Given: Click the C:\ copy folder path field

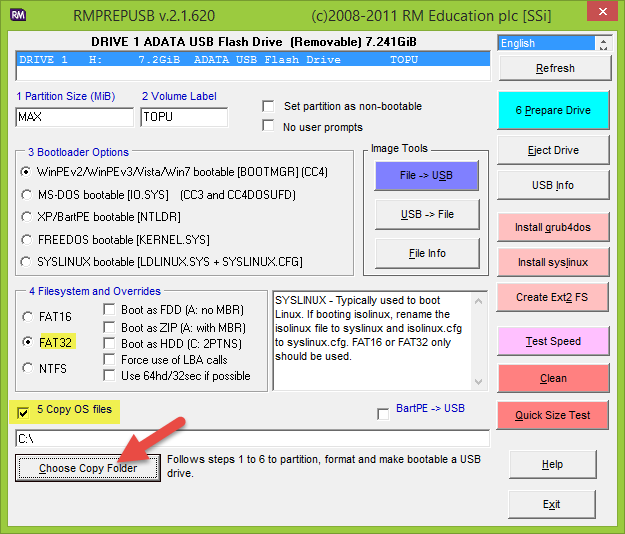Looking at the screenshot, I should pos(253,439).
